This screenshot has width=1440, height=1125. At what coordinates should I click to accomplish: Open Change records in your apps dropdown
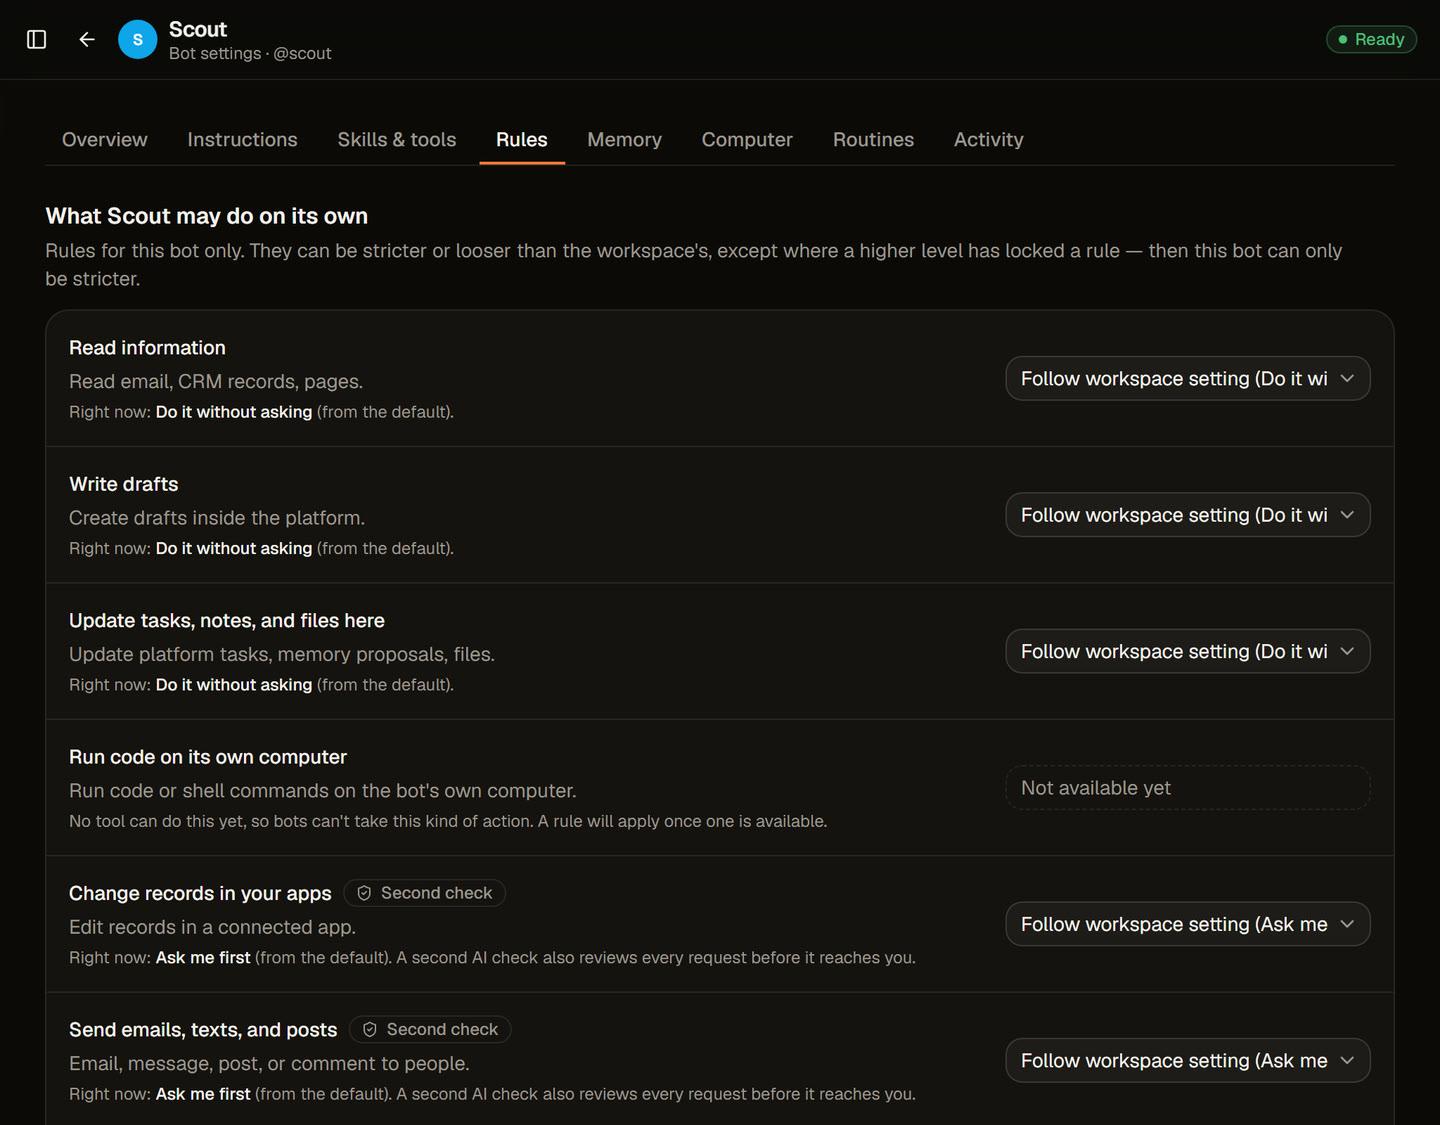1187,924
